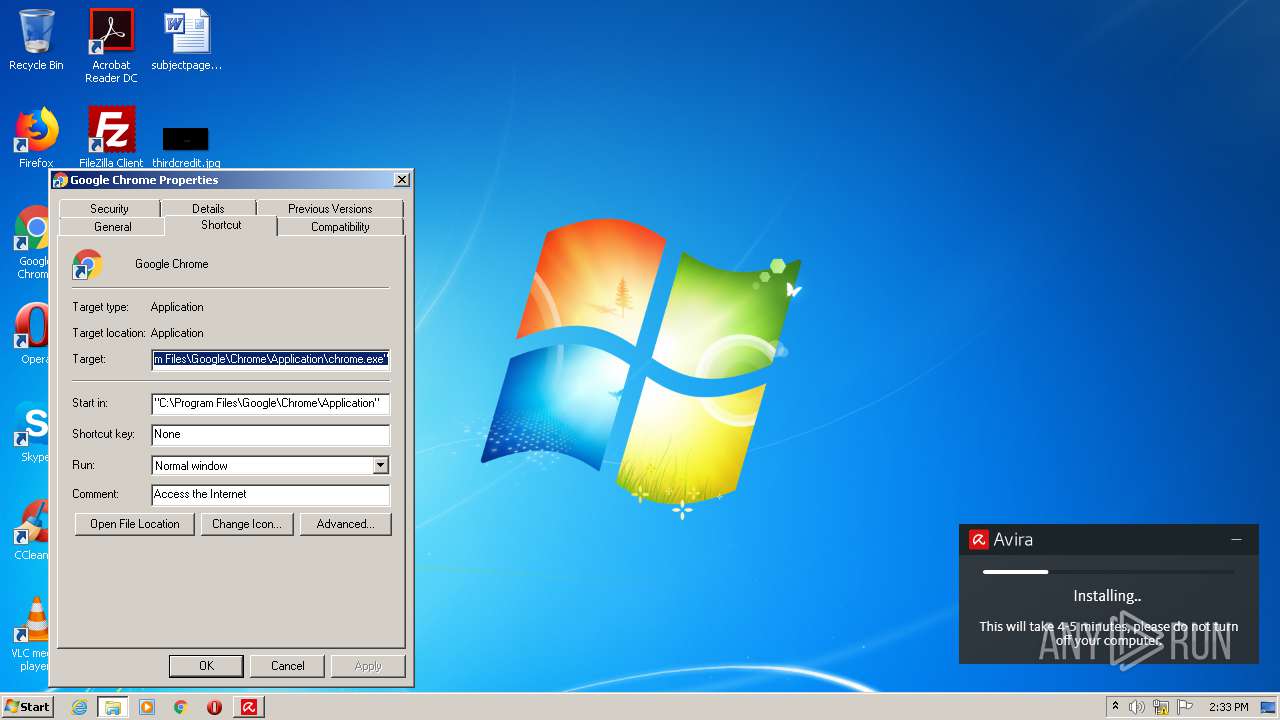
Task: Click the Change Icon button
Action: click(247, 524)
